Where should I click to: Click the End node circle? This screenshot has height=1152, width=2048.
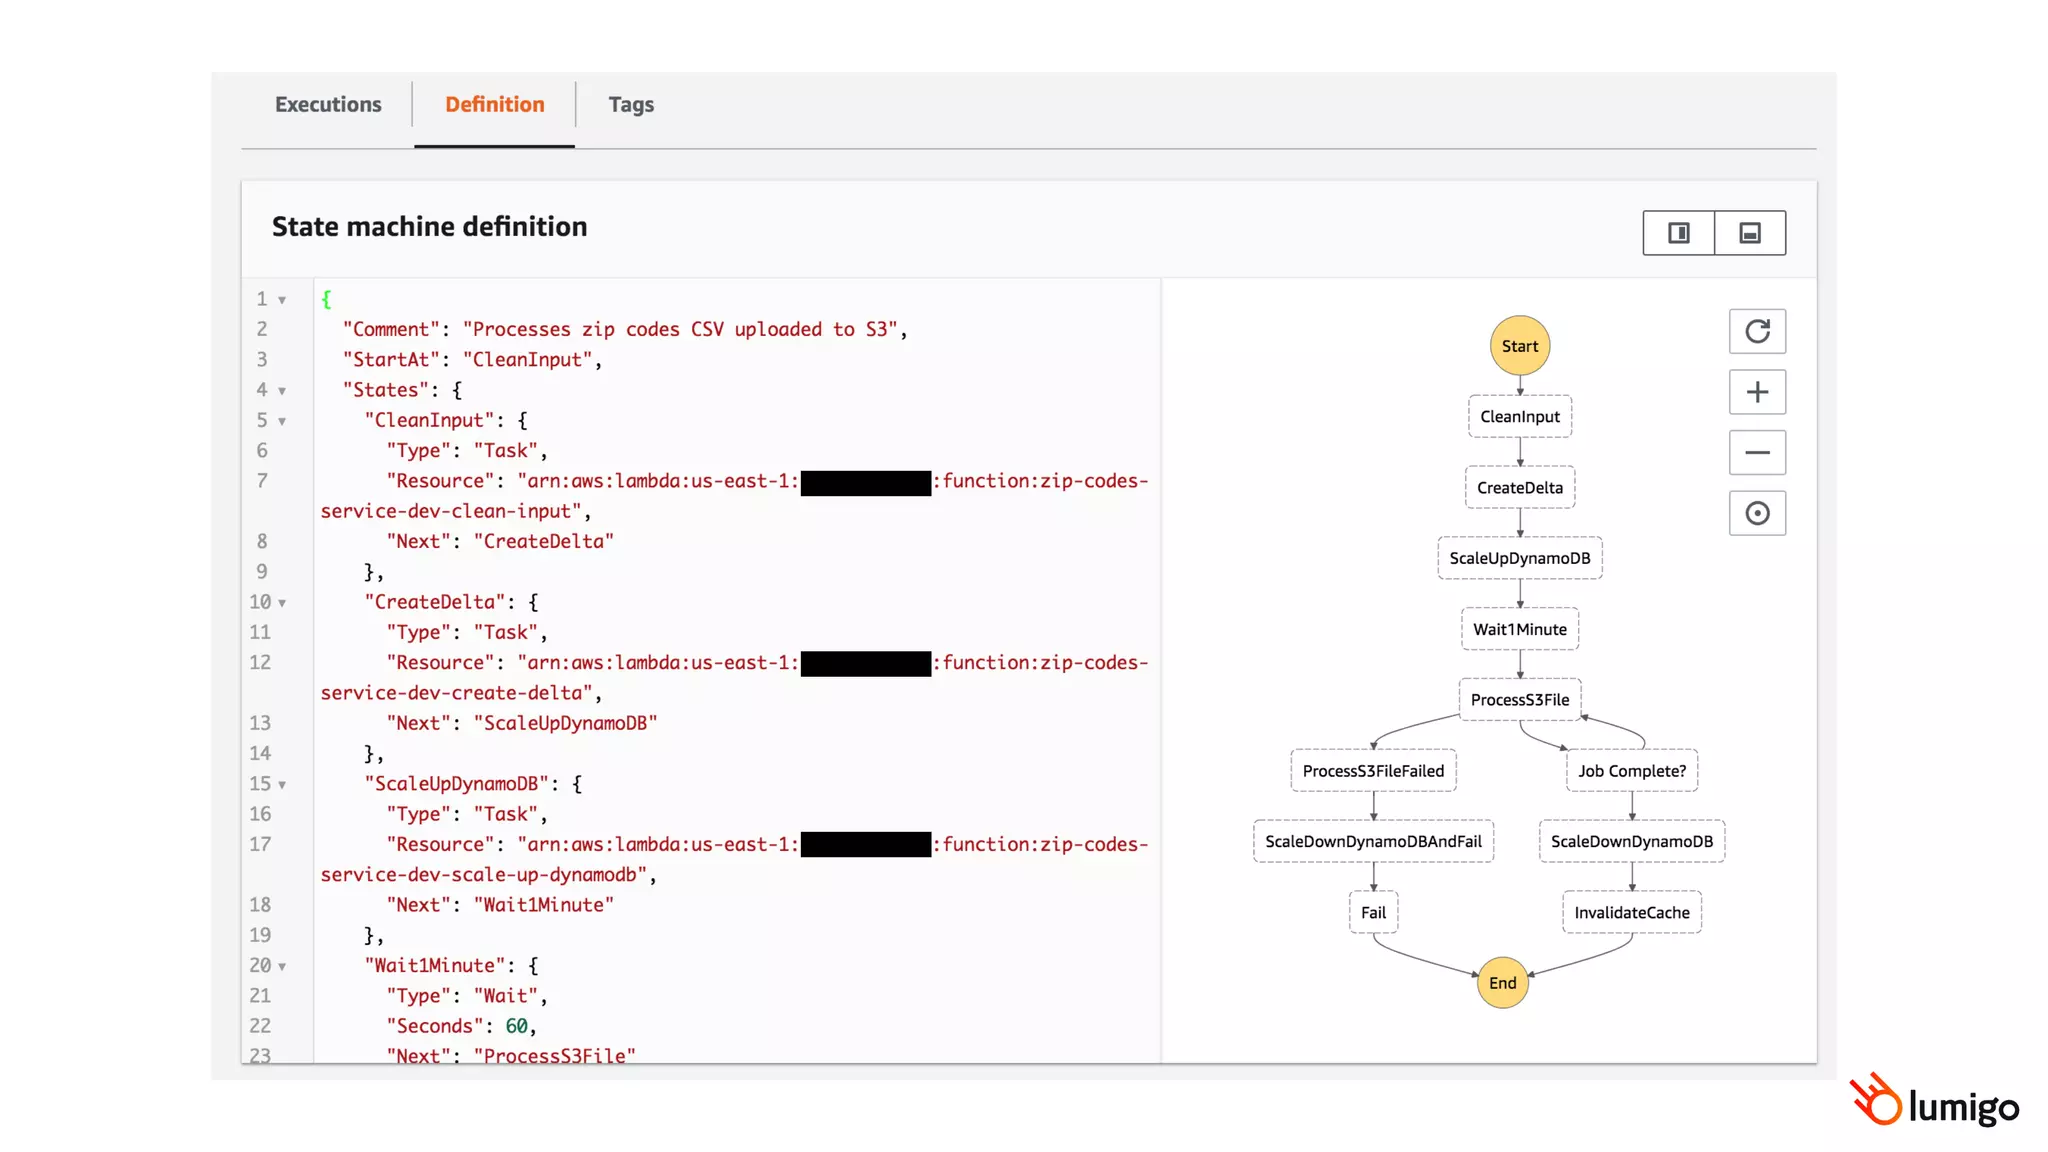(x=1502, y=983)
